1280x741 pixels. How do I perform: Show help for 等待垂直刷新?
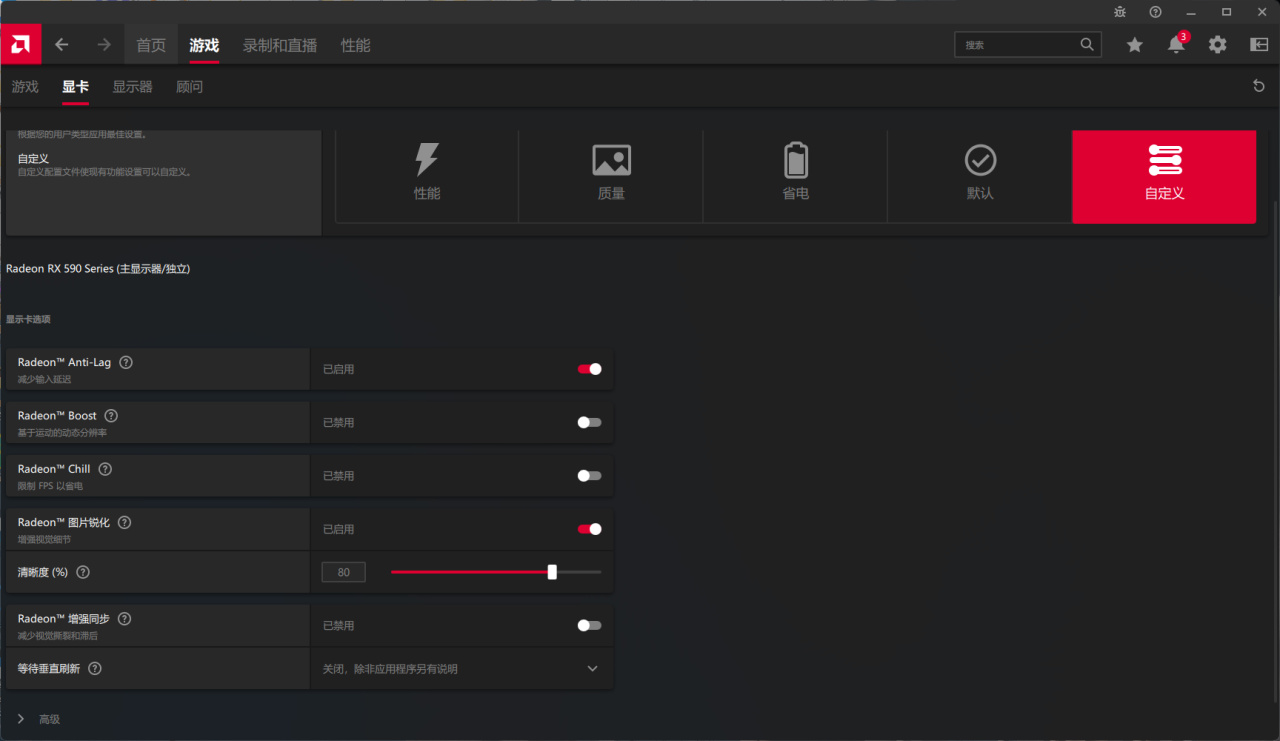95,668
